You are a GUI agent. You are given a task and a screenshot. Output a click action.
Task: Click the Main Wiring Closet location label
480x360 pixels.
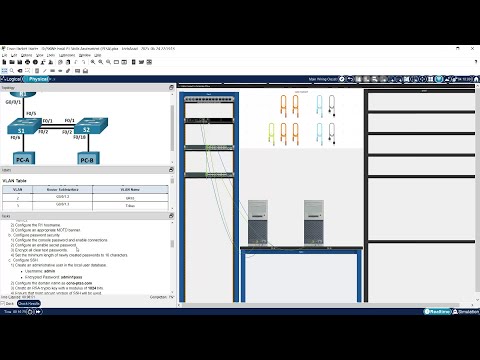323,79
